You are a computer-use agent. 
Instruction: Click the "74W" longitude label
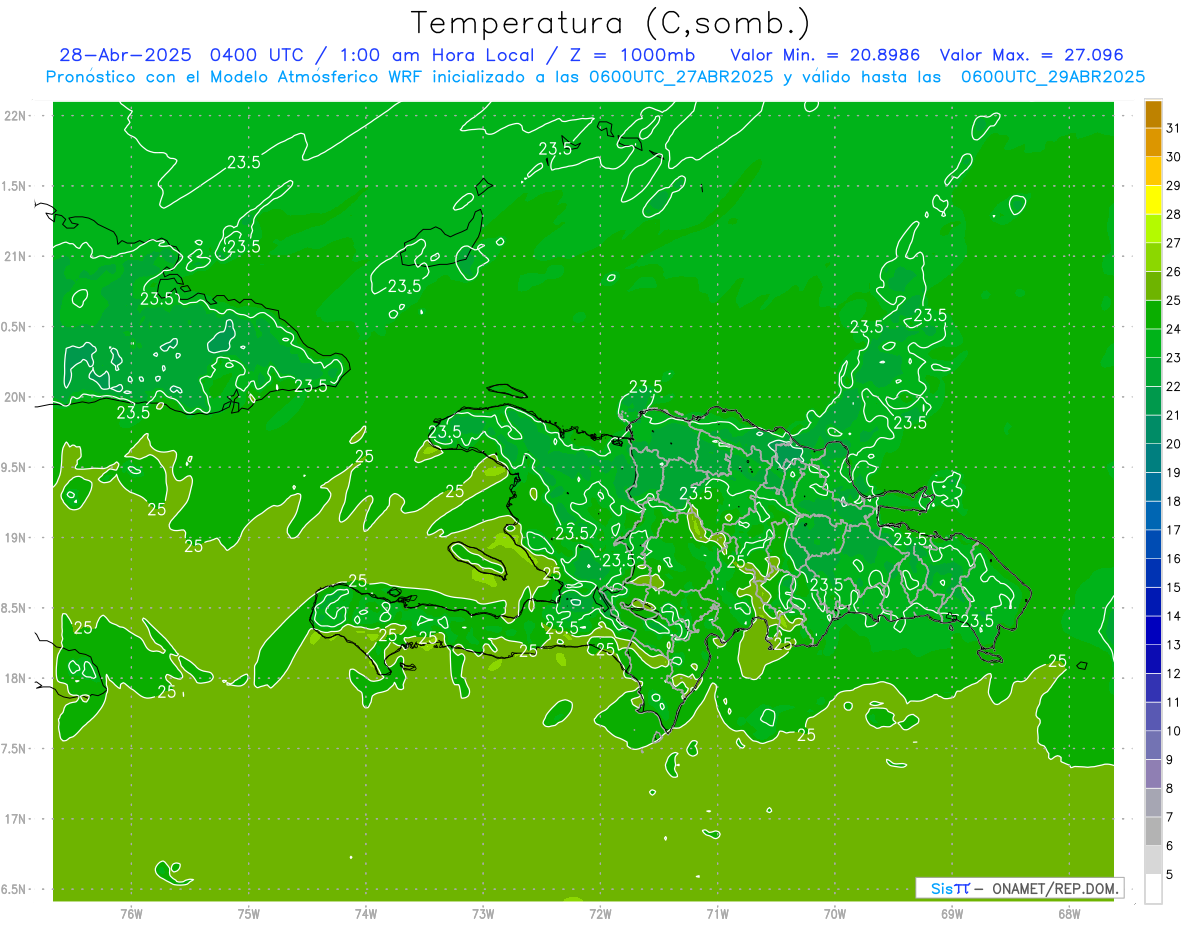366,913
